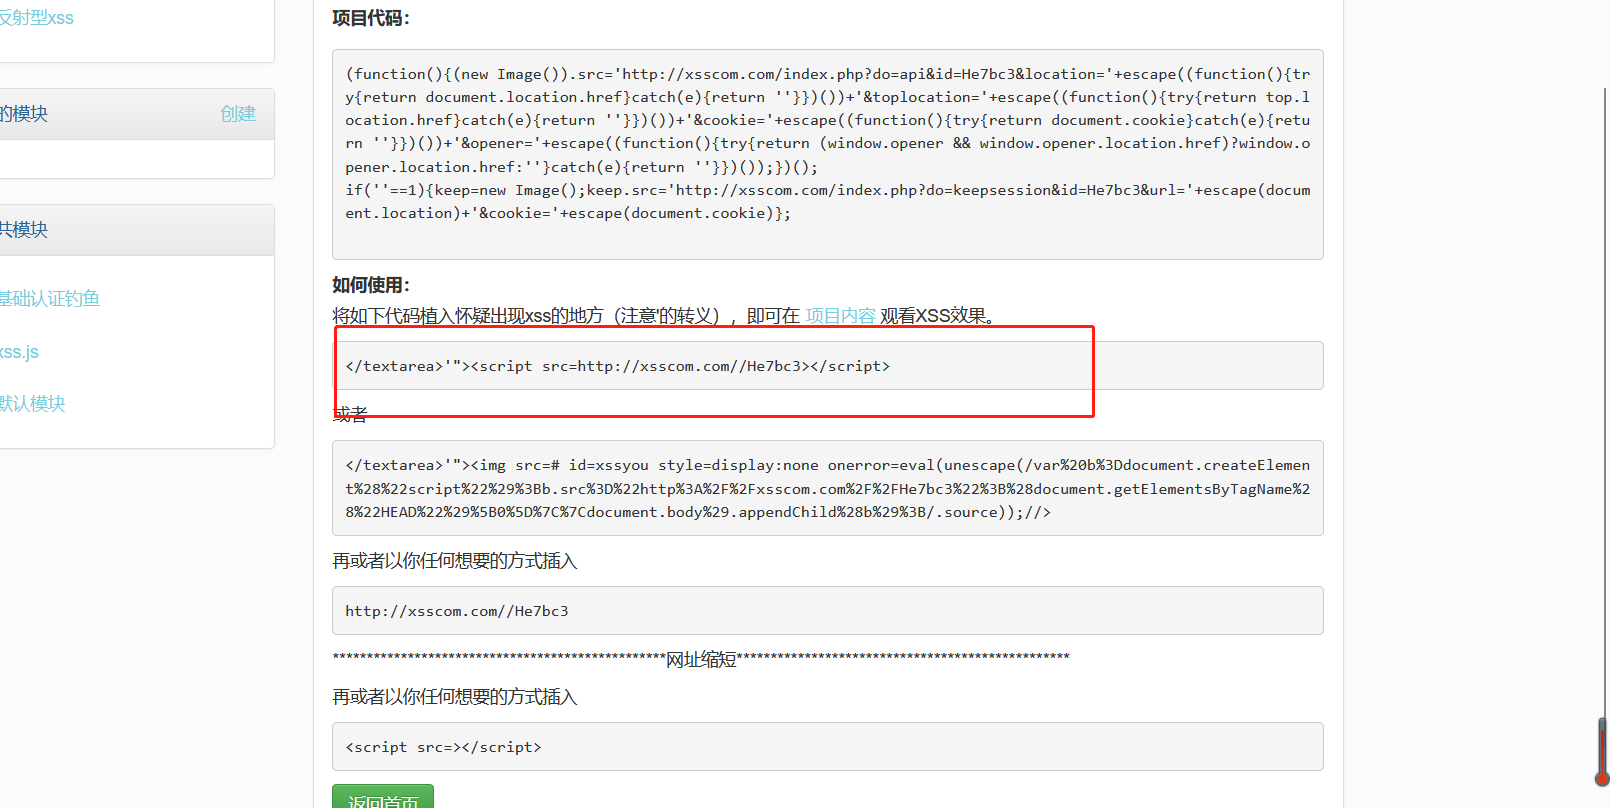The image size is (1610, 808).
Task: Click the http://xsscom.com//He7bc3 URL box
Action: point(827,611)
